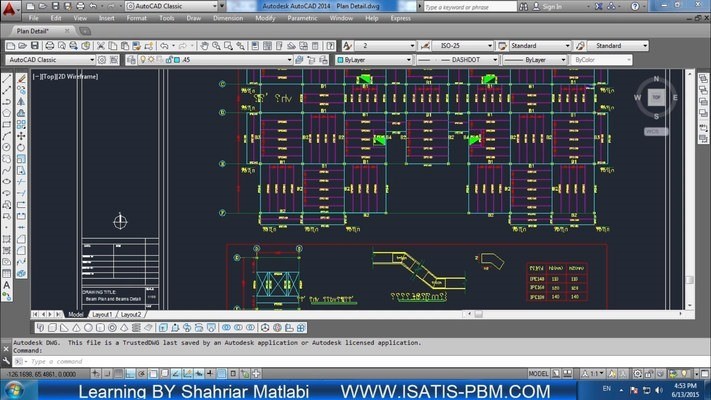Click the TOP face of ViewCube
This screenshot has height=400, width=711.
656,97
